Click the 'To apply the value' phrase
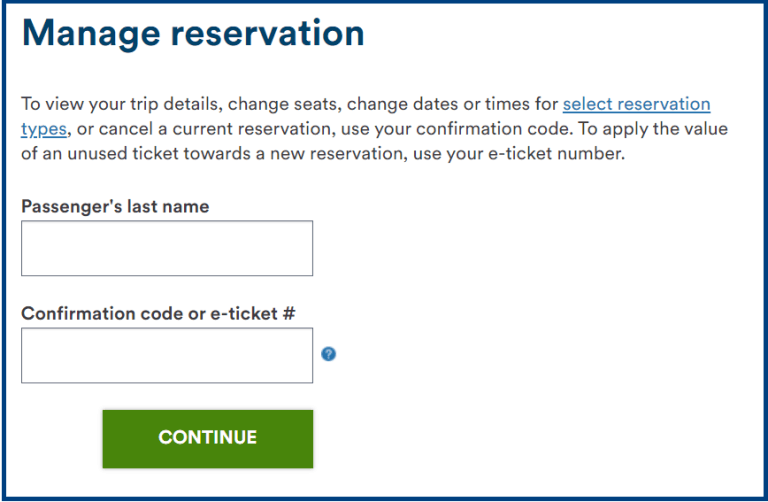Screen dimensions: 768x502 click(x=653, y=129)
